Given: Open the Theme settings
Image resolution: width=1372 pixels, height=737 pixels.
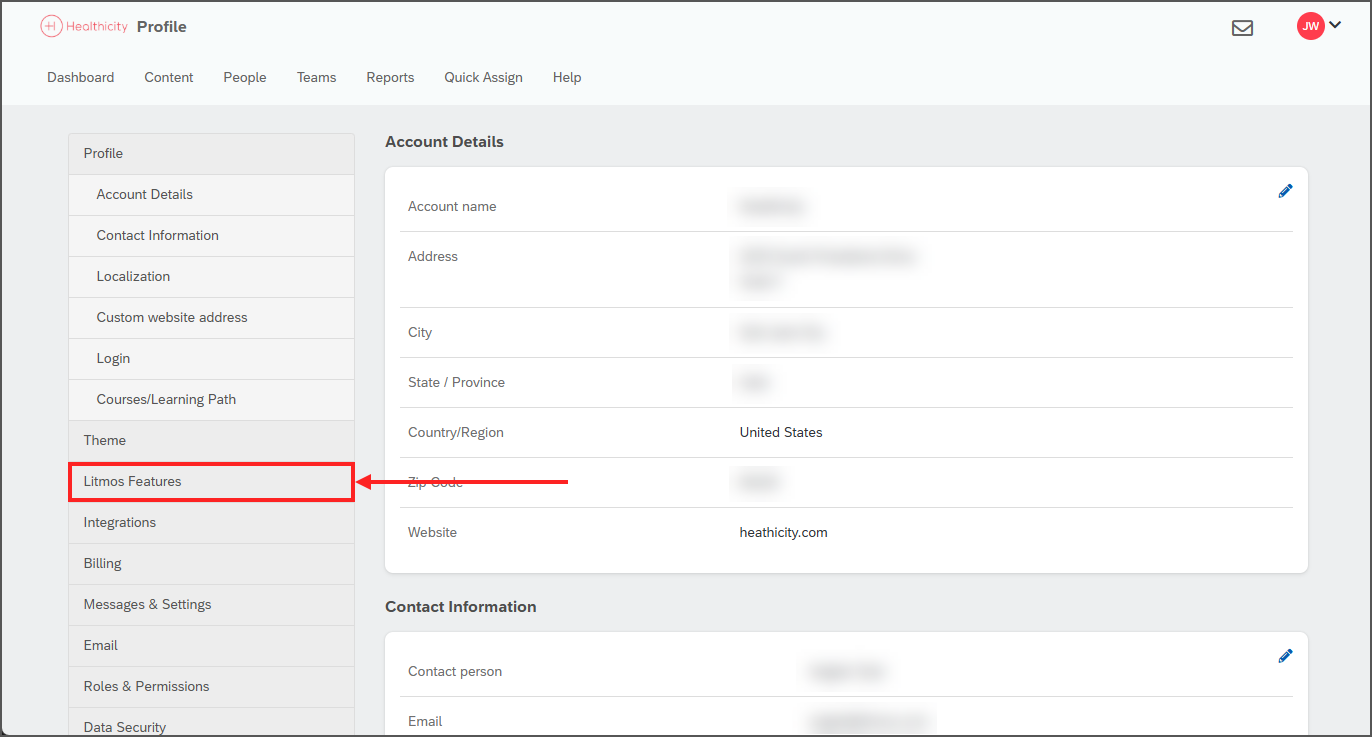Looking at the screenshot, I should (104, 440).
